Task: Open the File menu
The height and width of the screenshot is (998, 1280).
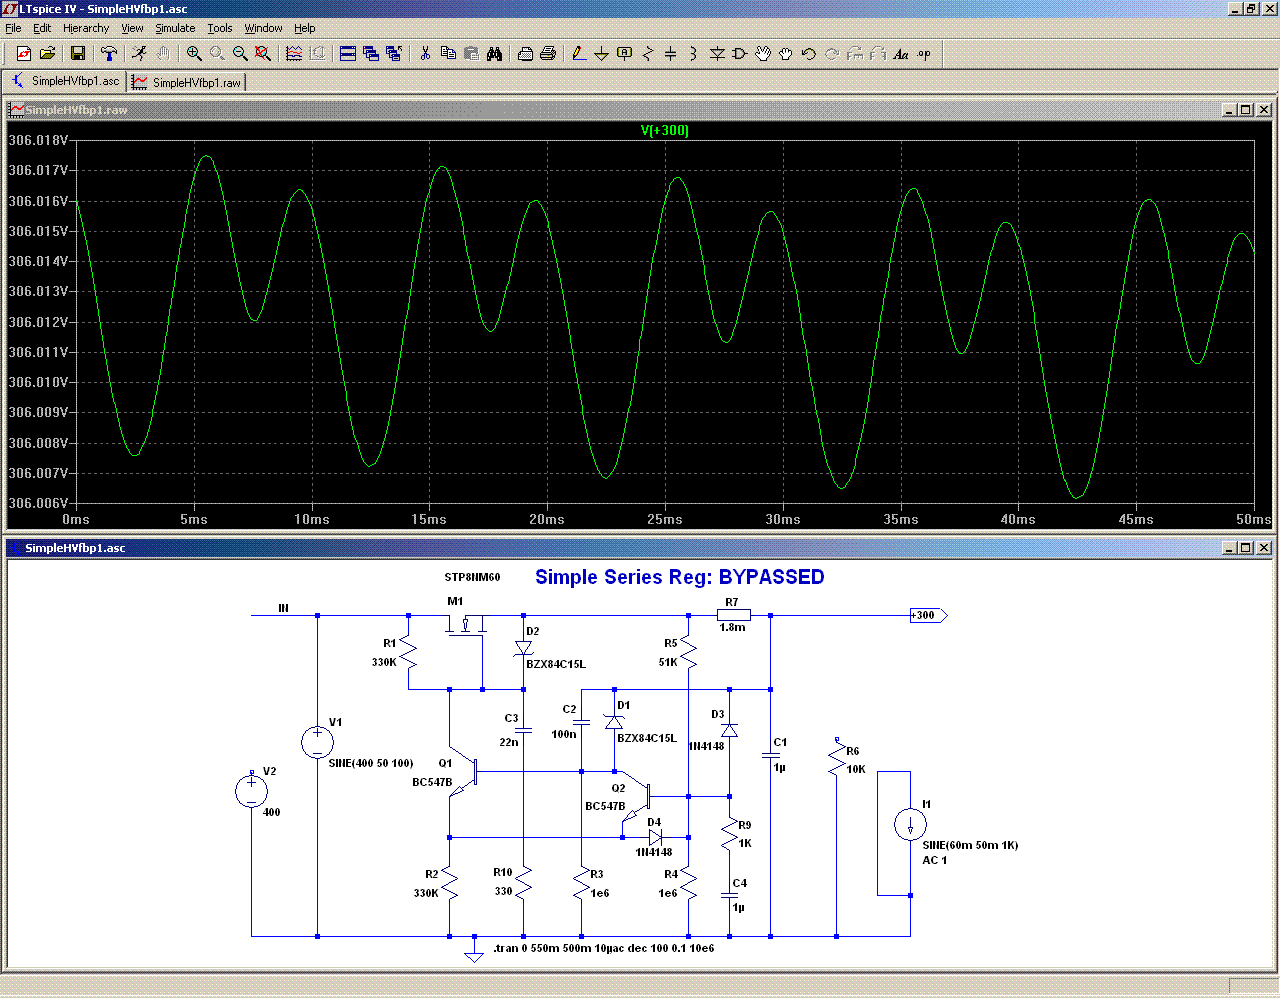Action: (x=13, y=28)
